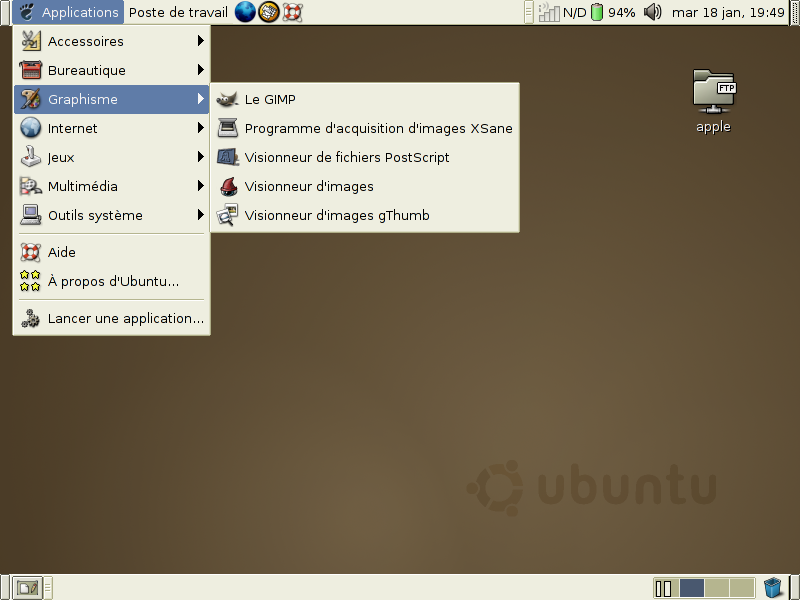This screenshot has height=600, width=800.
Task: Expand the Internet submenu arrow
Action: [201, 128]
